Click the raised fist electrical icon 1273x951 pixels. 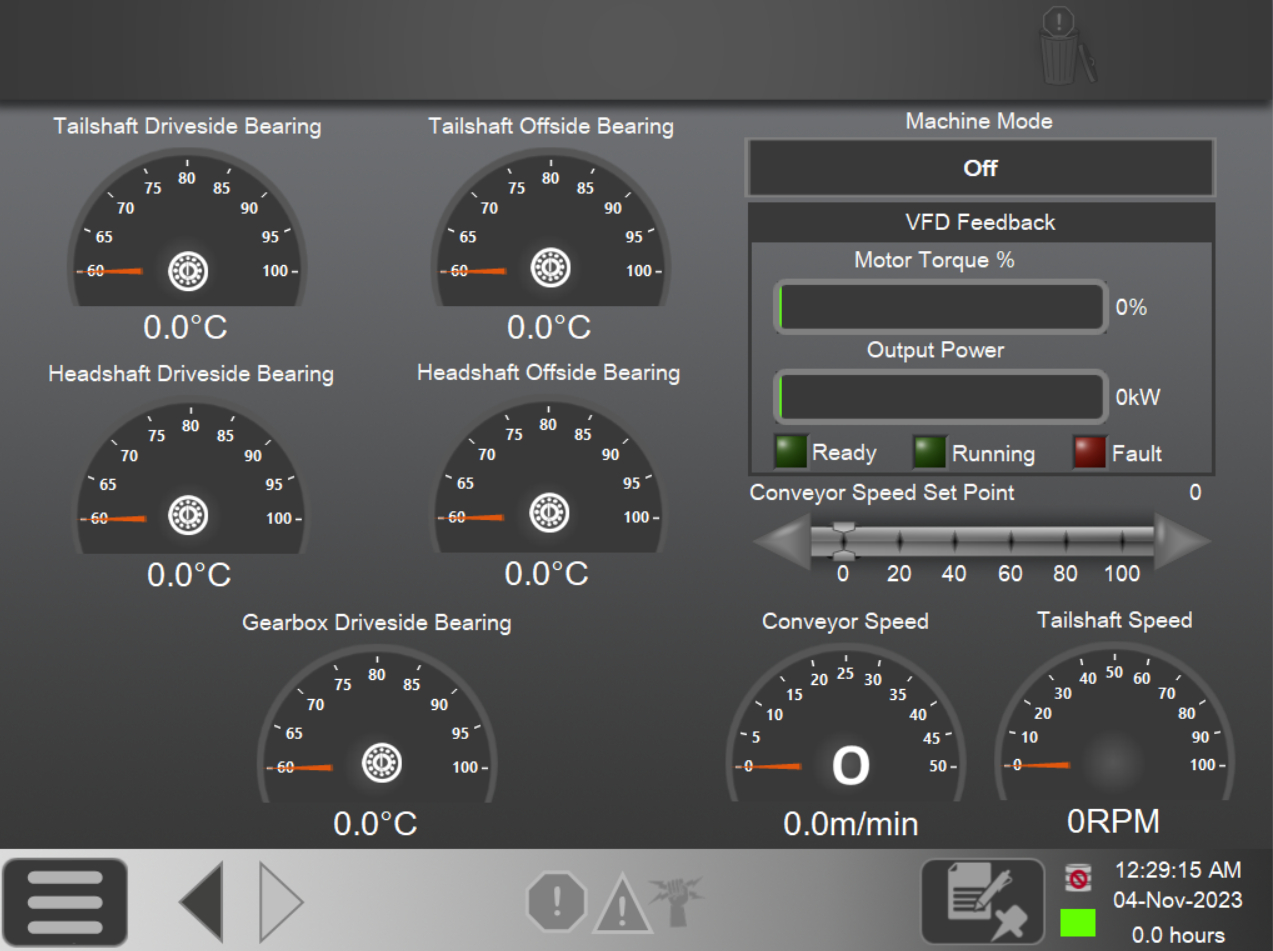pyautogui.click(x=671, y=899)
